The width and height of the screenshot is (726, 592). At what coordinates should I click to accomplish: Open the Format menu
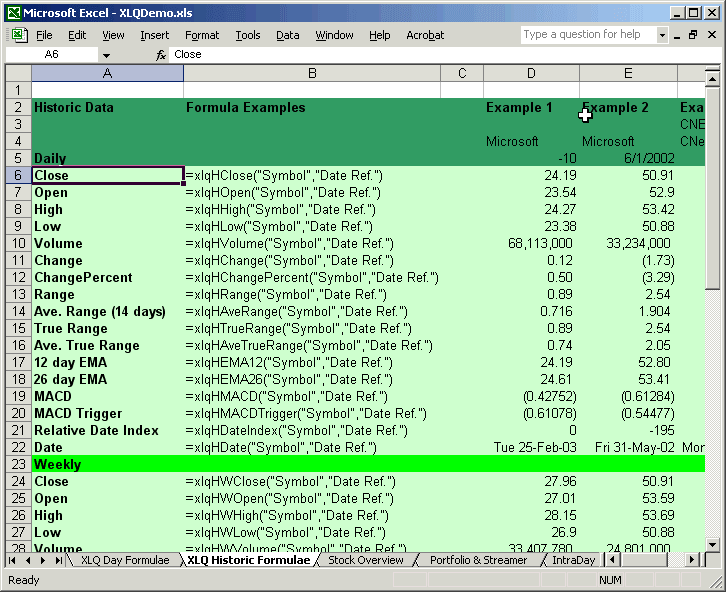(x=202, y=35)
